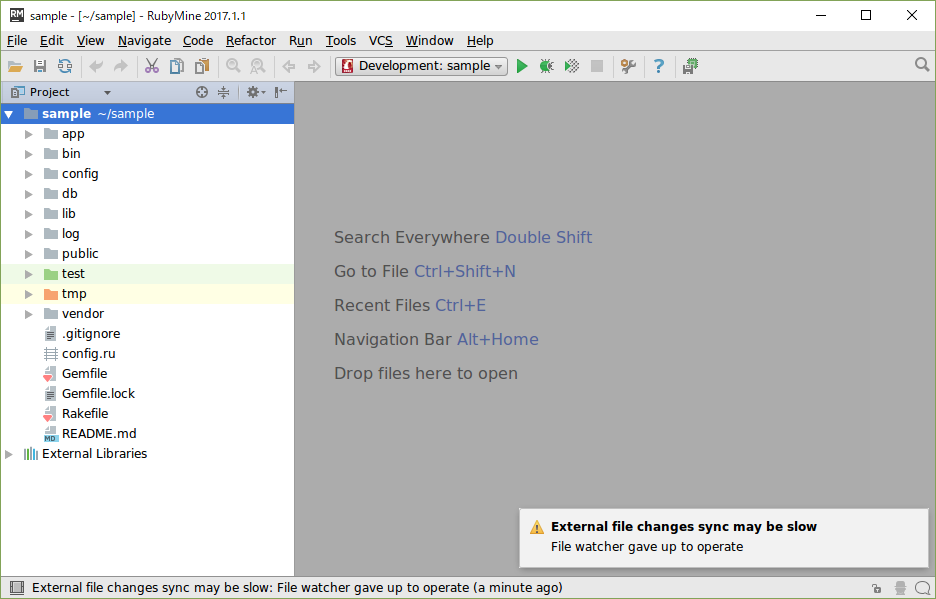Expand the app folder
This screenshot has width=936, height=599.
[28, 134]
